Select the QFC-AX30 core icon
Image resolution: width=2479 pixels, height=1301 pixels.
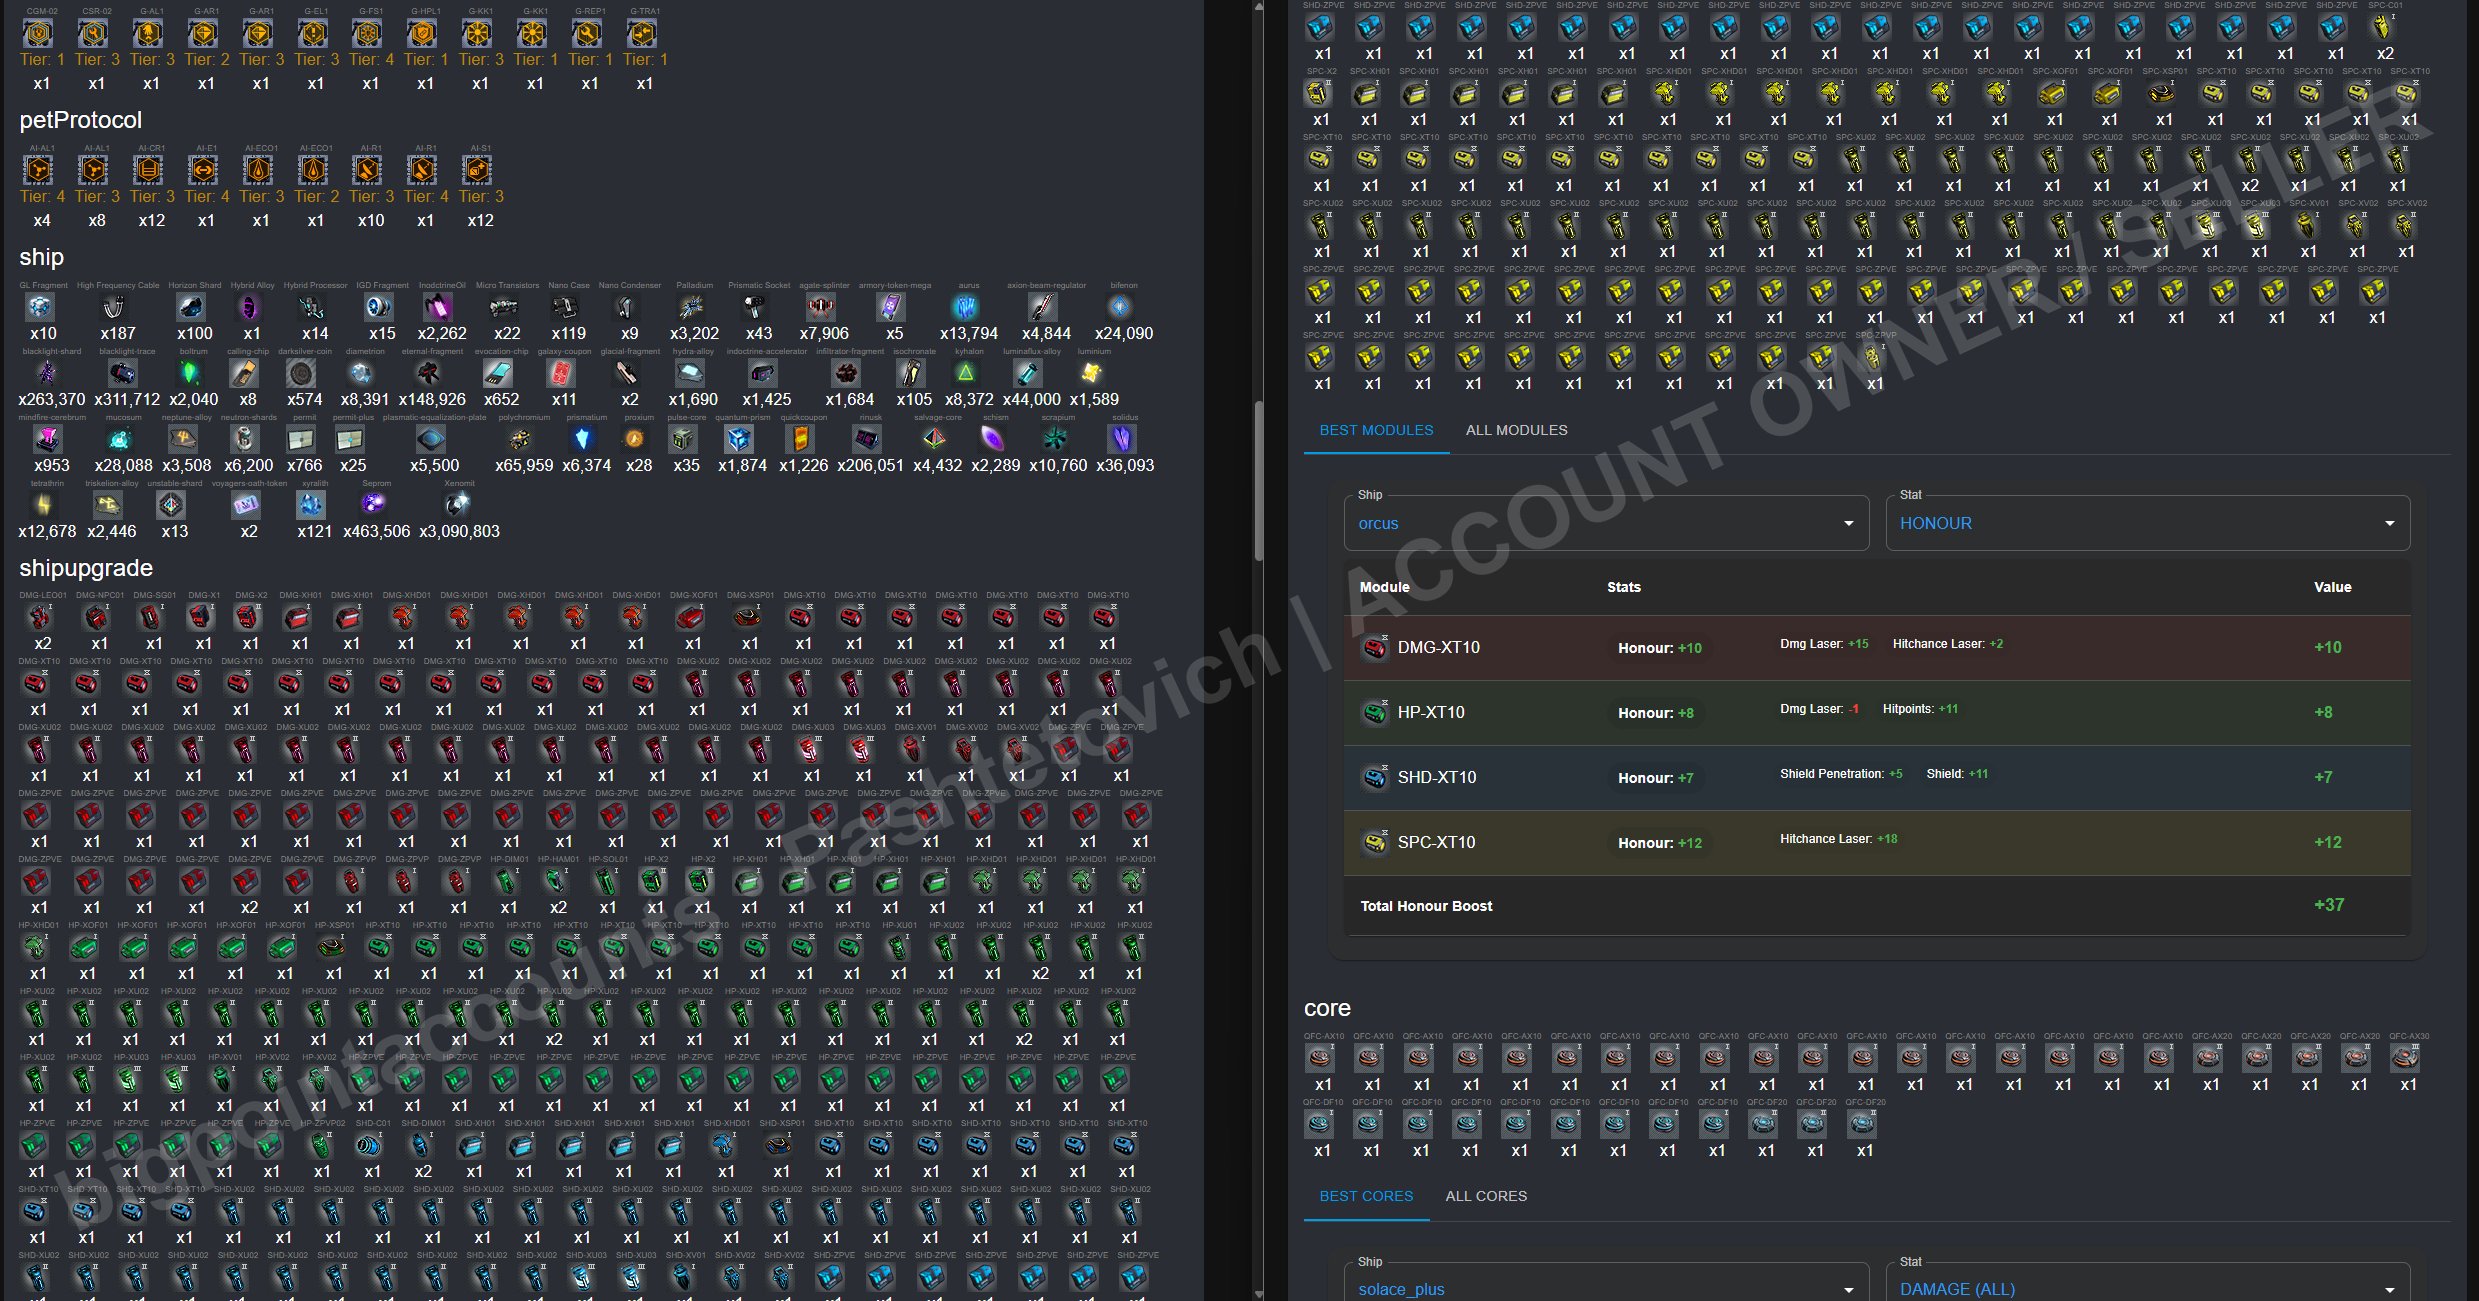2406,1058
